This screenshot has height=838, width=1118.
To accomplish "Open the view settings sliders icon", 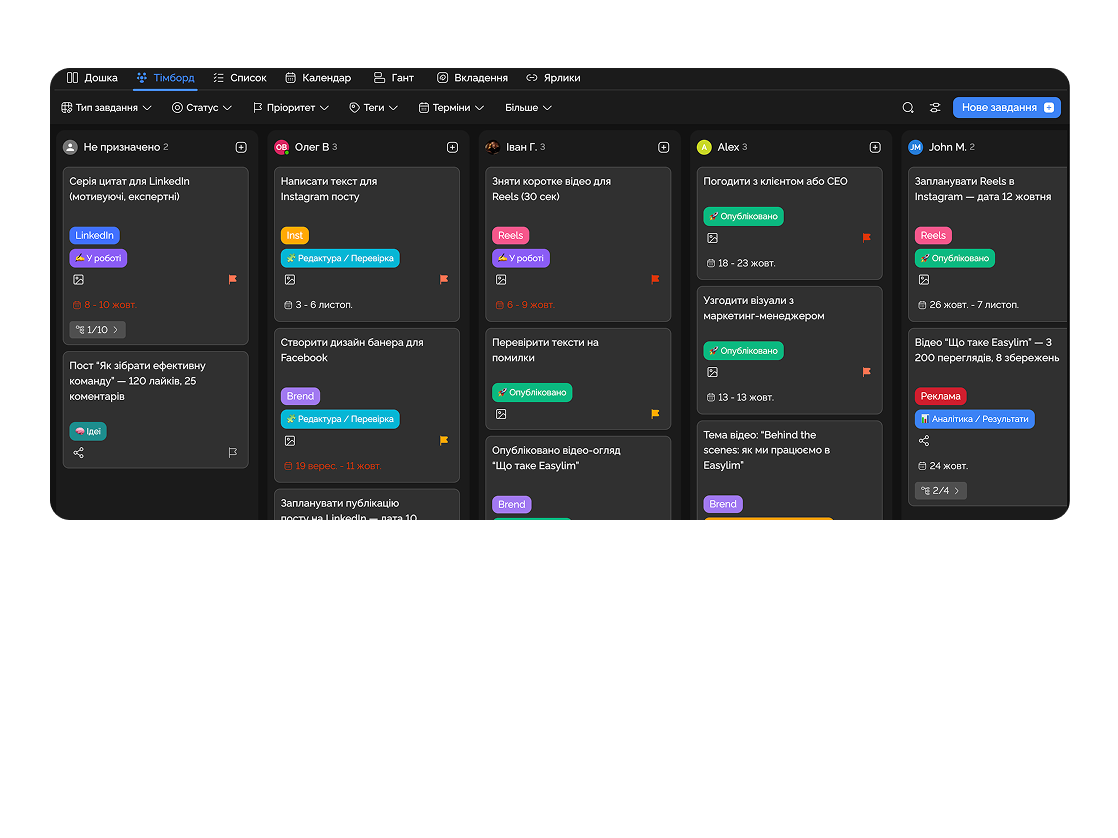I will [935, 108].
